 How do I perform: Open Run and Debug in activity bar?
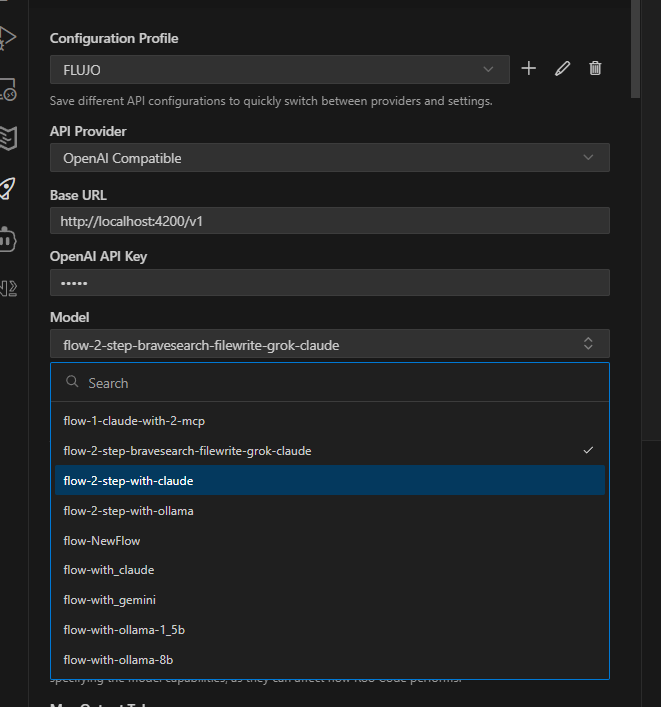(x=8, y=39)
